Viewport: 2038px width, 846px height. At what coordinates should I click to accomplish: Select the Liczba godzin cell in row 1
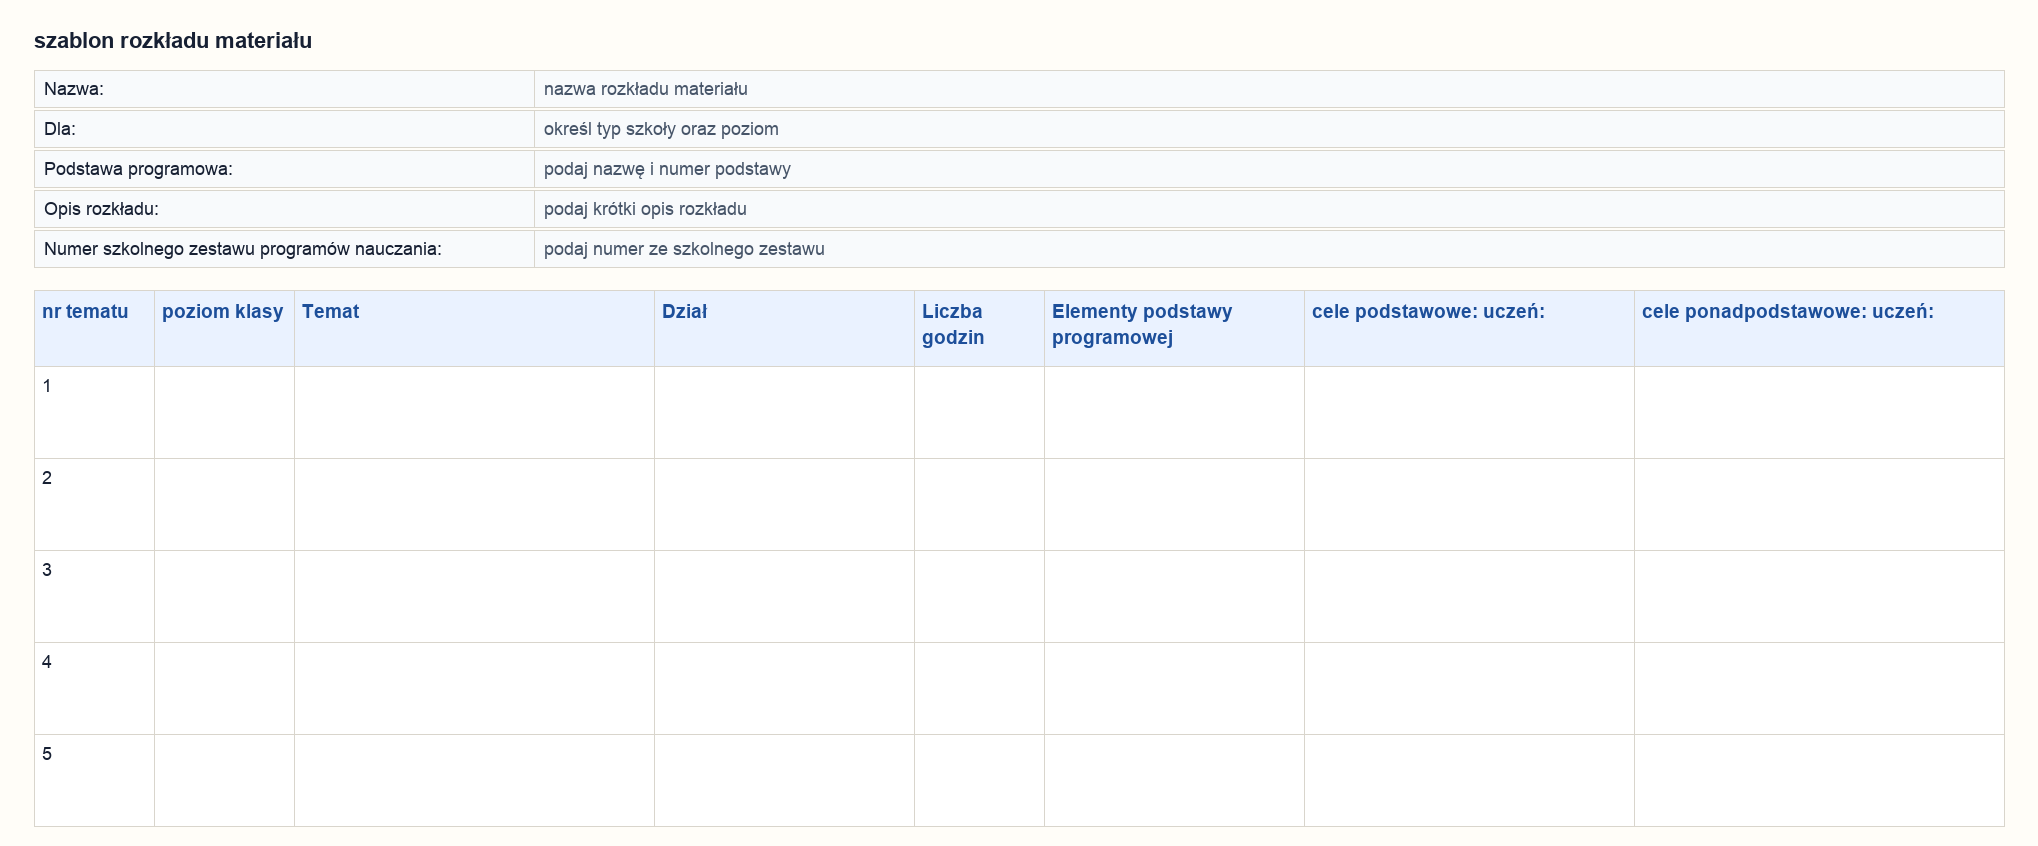(x=980, y=413)
